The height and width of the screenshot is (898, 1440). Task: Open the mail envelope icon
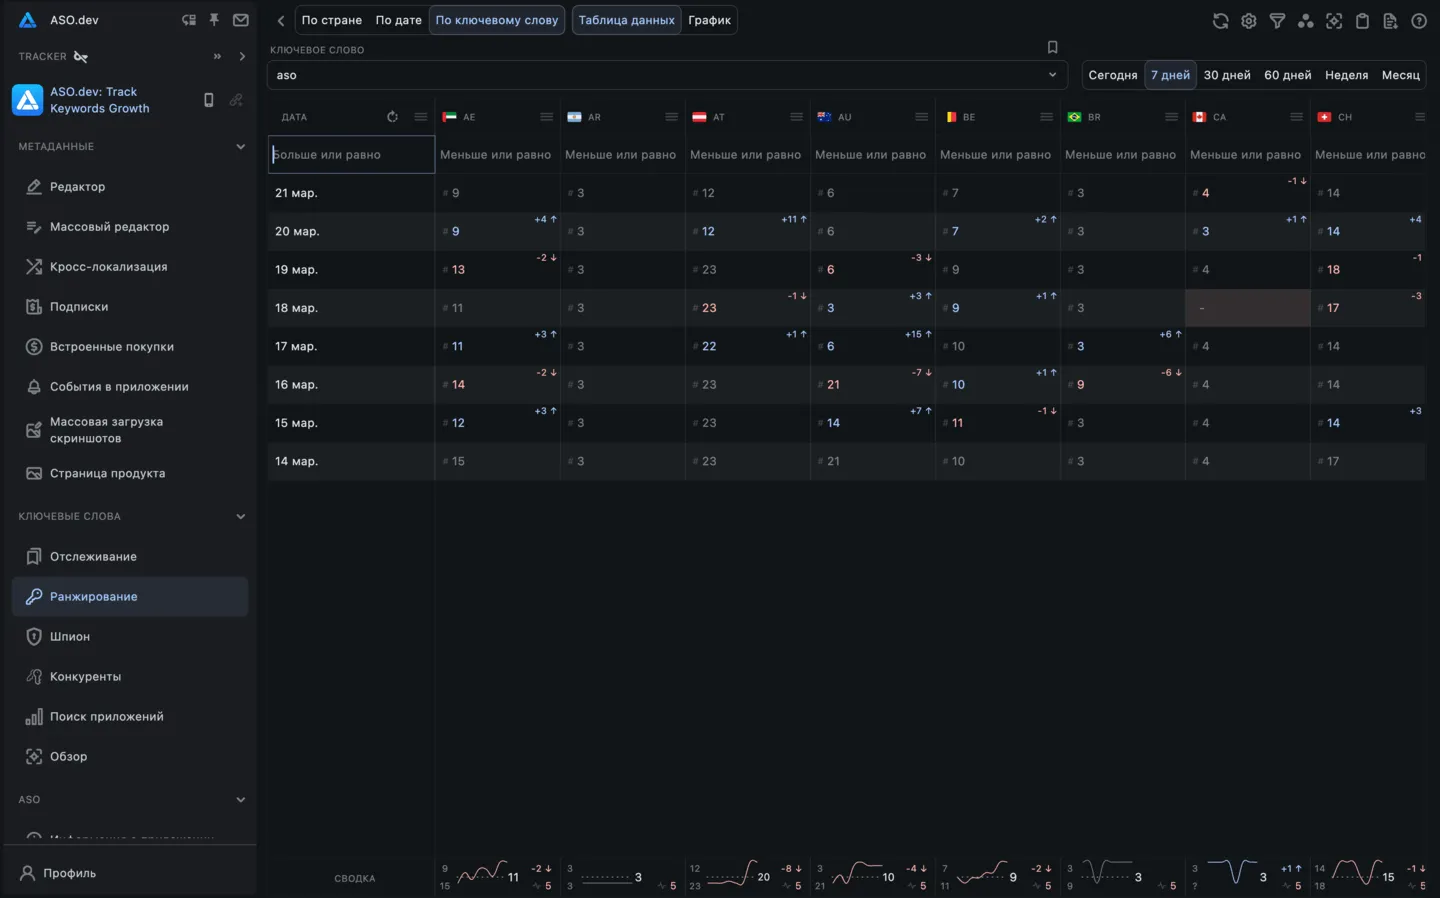[x=241, y=20]
